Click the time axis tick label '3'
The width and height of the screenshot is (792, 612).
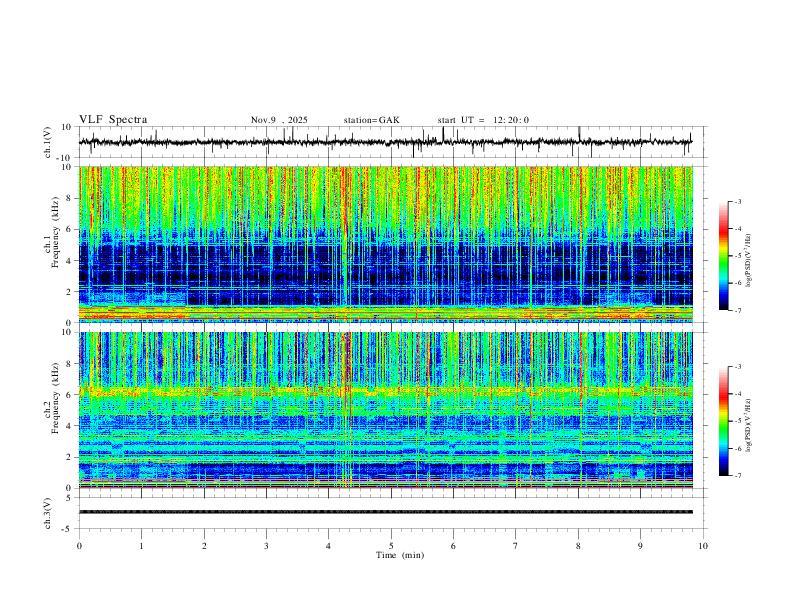(266, 546)
